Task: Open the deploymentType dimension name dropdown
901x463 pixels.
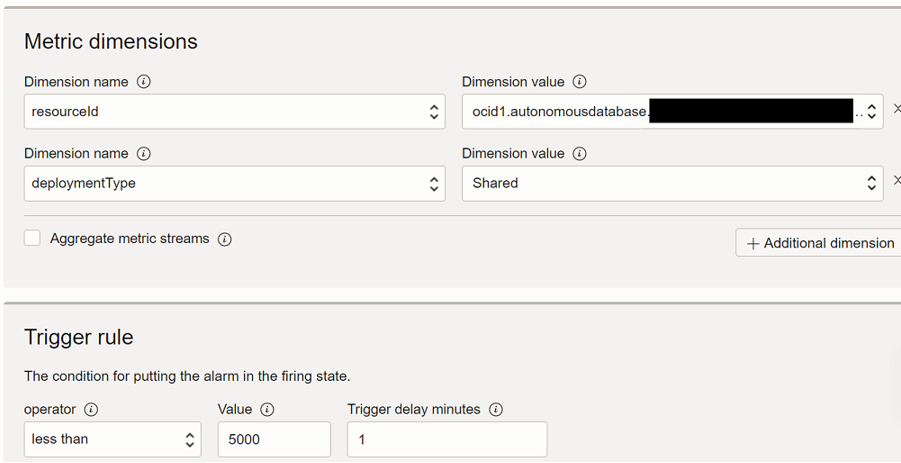Action: click(234, 184)
